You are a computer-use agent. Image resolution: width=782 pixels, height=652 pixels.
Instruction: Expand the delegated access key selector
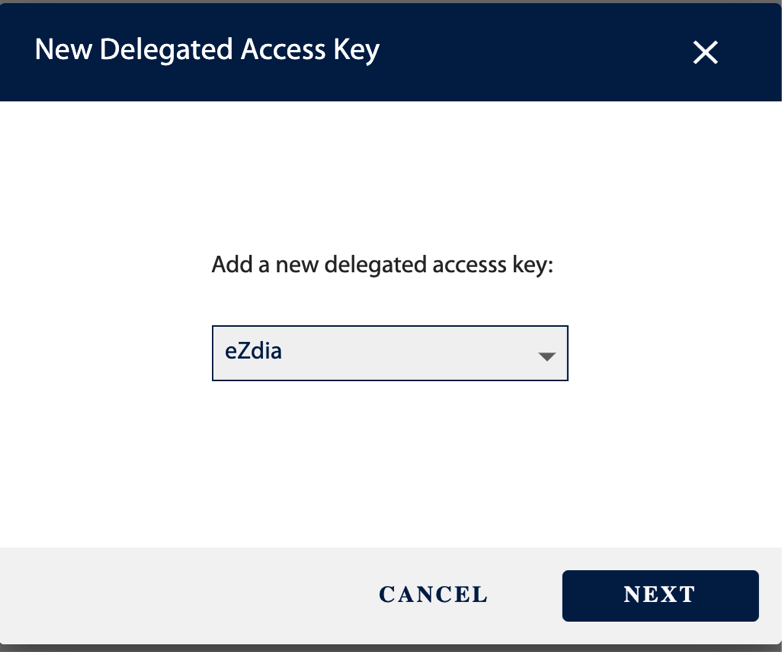390,353
